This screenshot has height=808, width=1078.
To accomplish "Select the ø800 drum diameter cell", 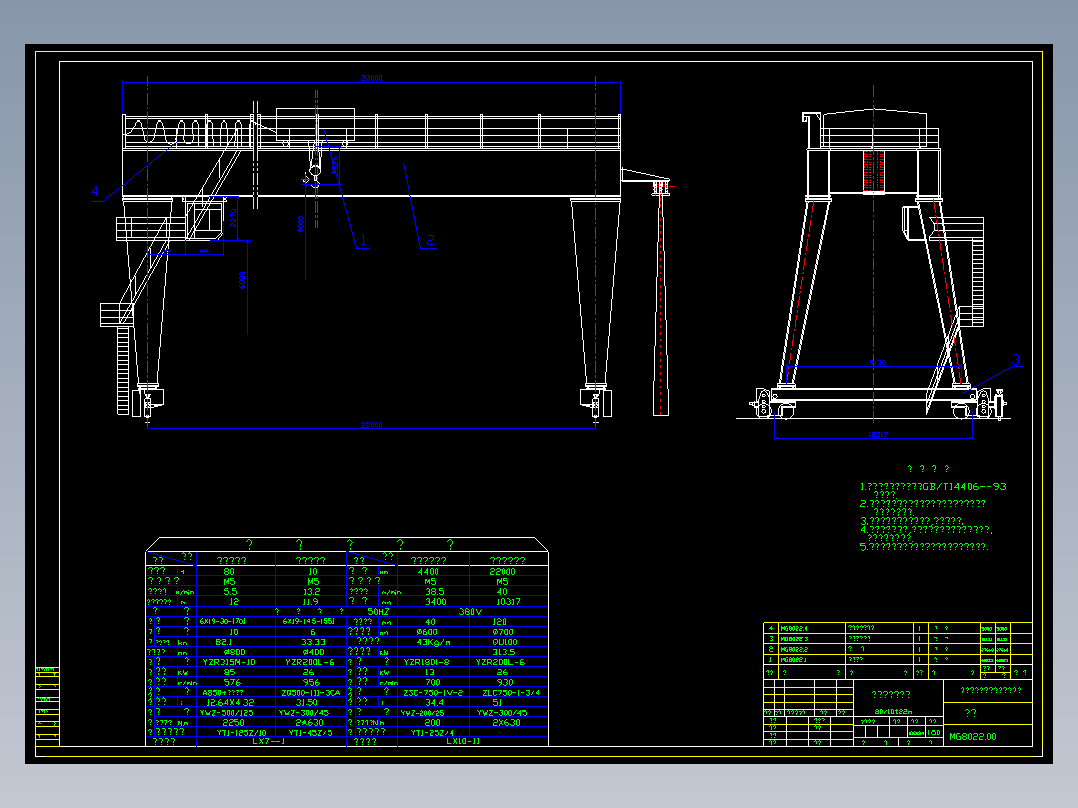I will 234,652.
